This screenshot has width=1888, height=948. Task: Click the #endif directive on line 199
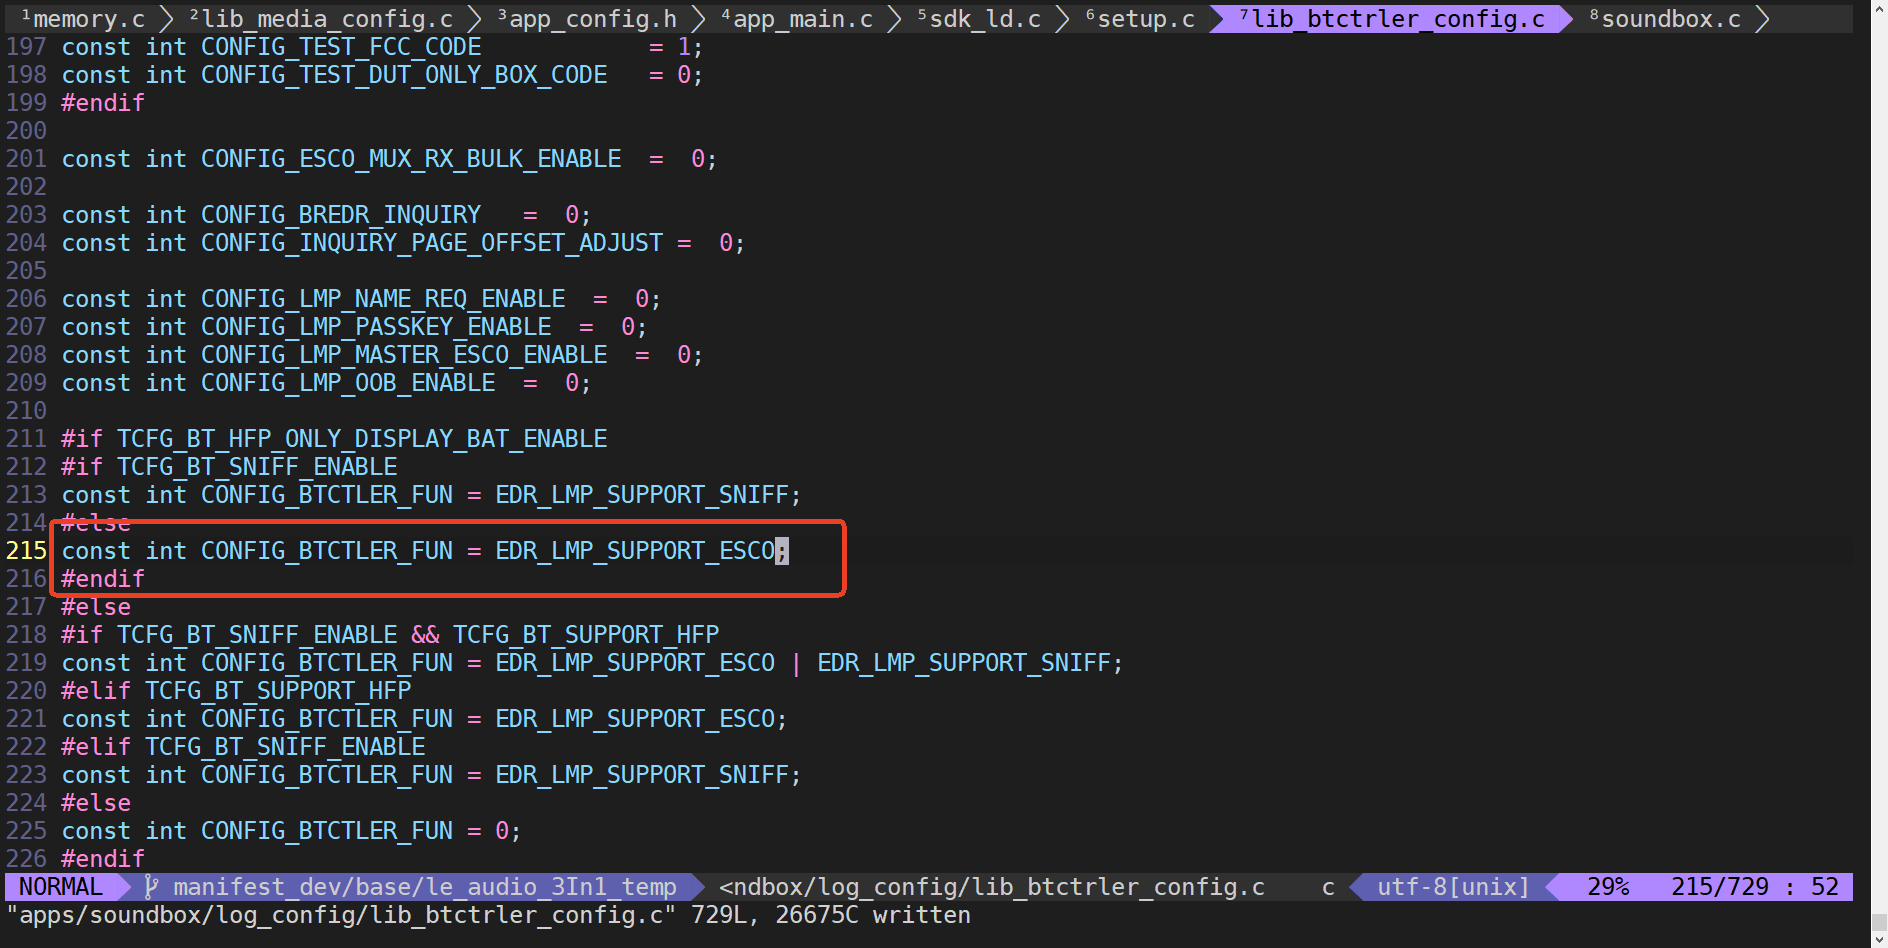point(103,103)
